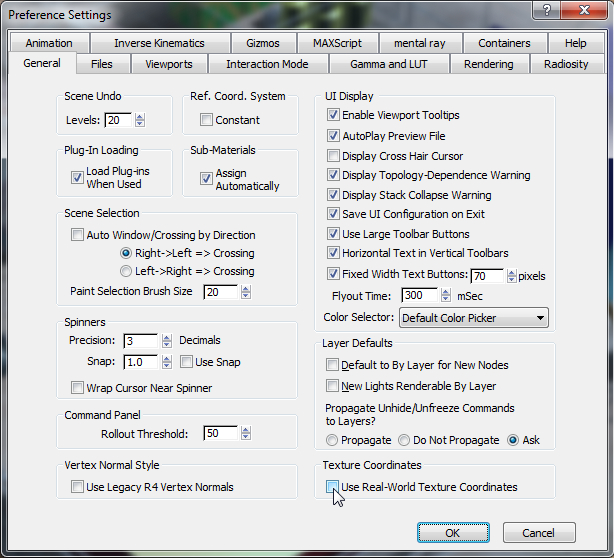Viewport: 614px width, 558px height.
Task: Switch to the Help tab
Action: point(576,43)
